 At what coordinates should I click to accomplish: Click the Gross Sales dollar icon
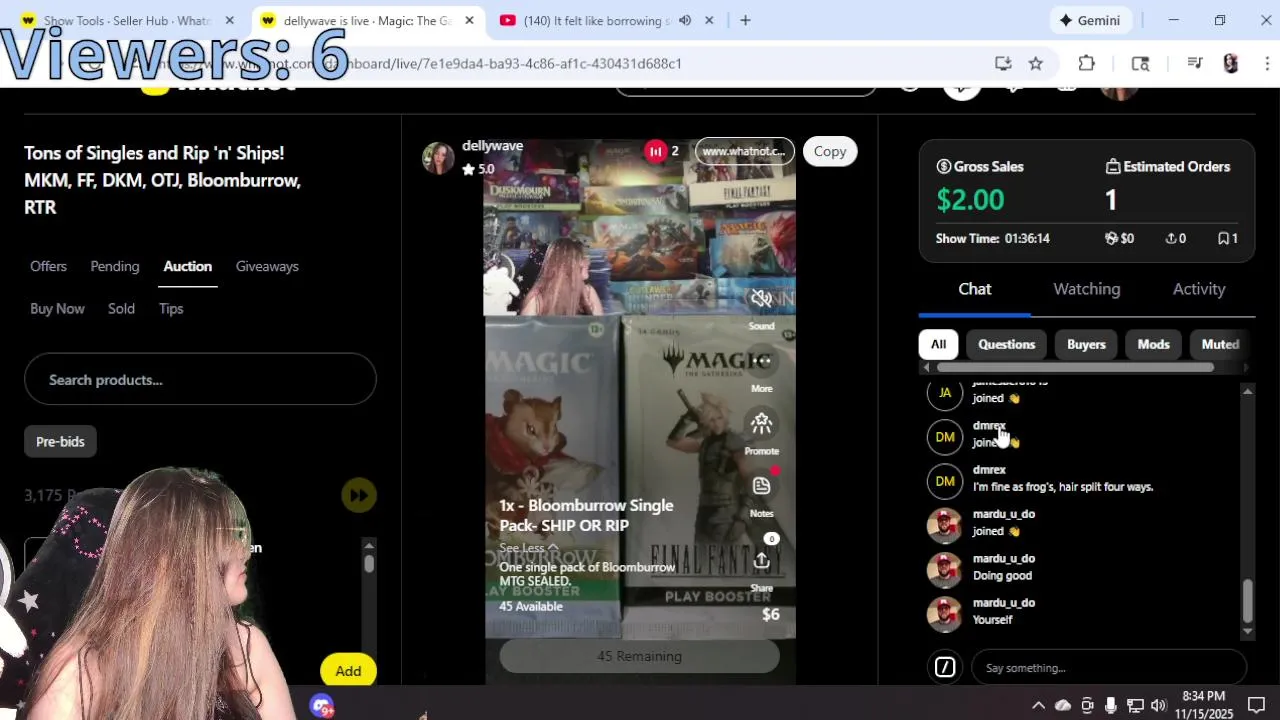[x=943, y=167]
